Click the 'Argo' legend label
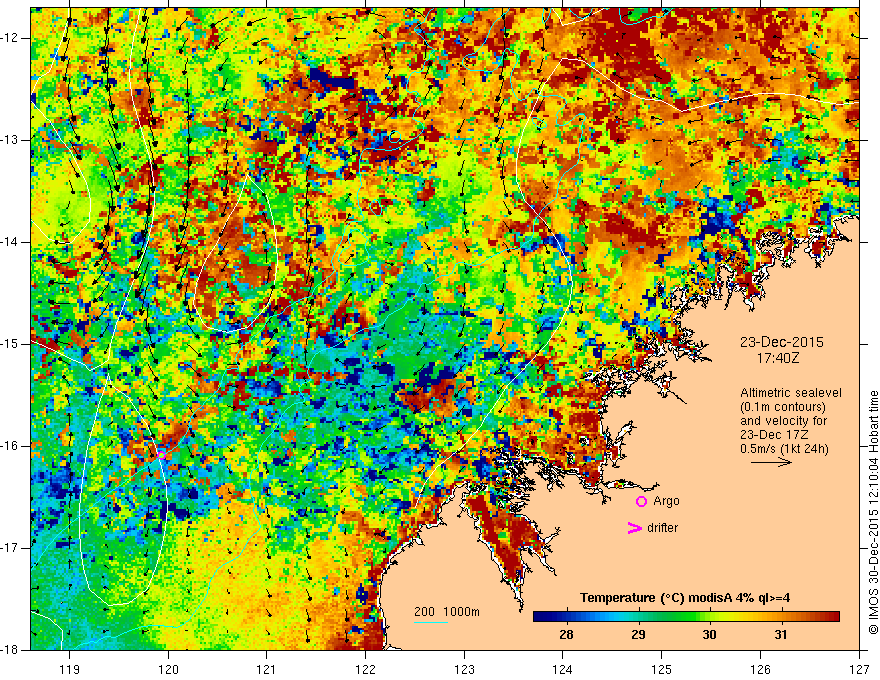This screenshot has height=680, width=880. (x=666, y=501)
